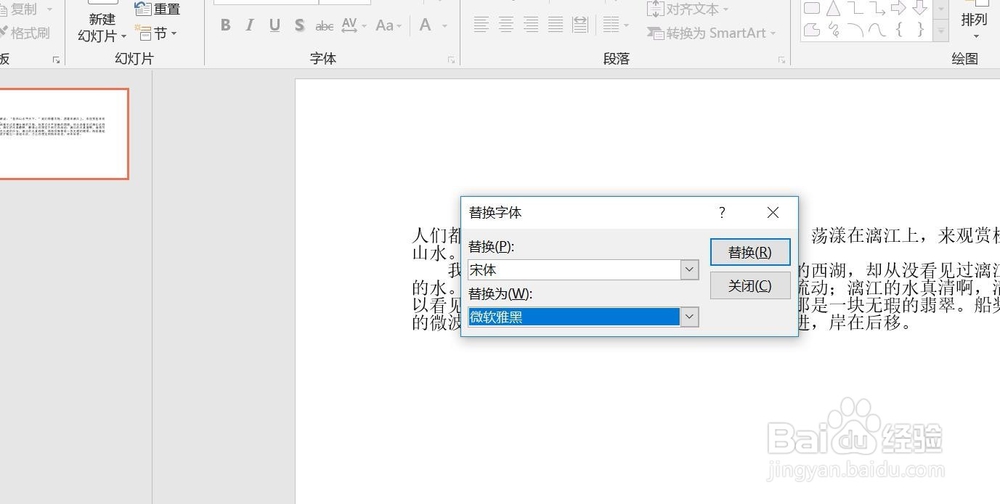The image size is (1000, 504).
Task: Click 关闭(C) button in dialog
Action: [x=750, y=286]
